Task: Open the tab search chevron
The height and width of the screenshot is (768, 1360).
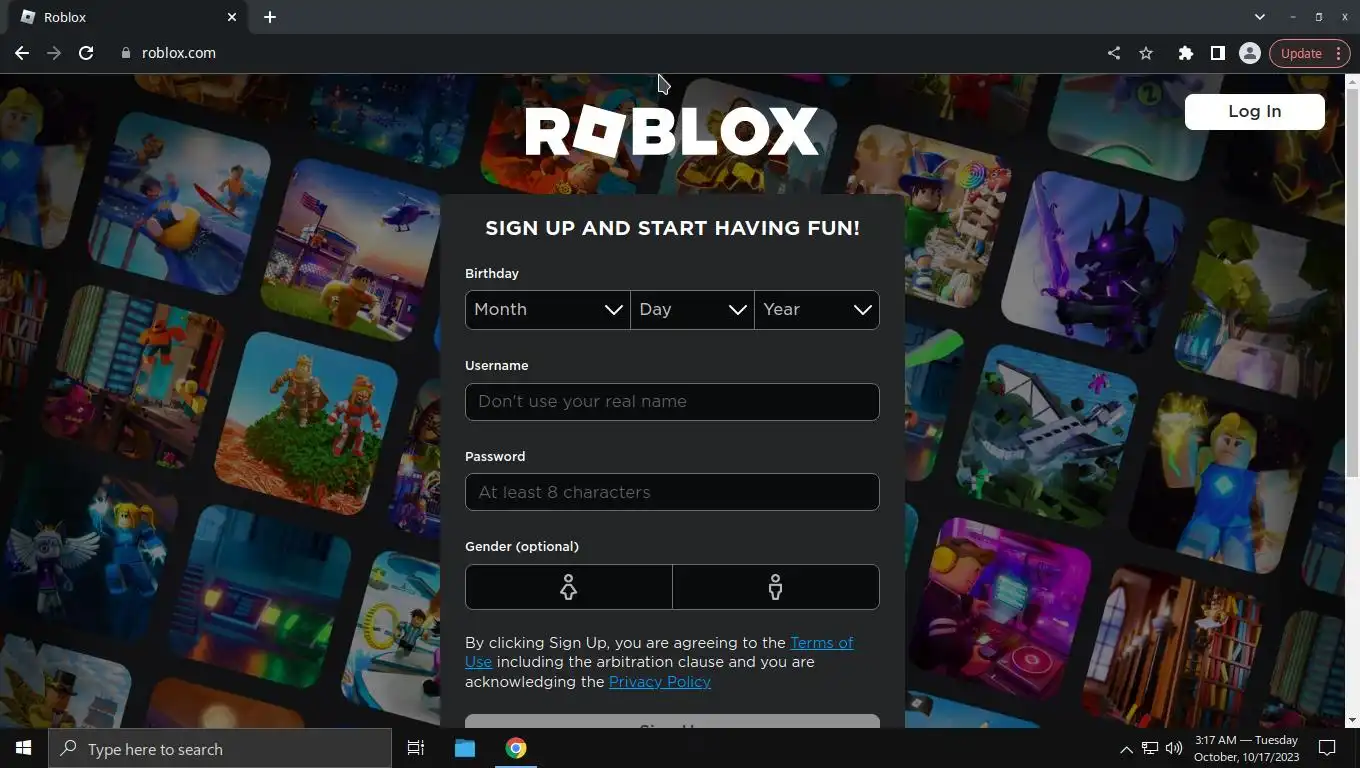Action: click(1260, 17)
